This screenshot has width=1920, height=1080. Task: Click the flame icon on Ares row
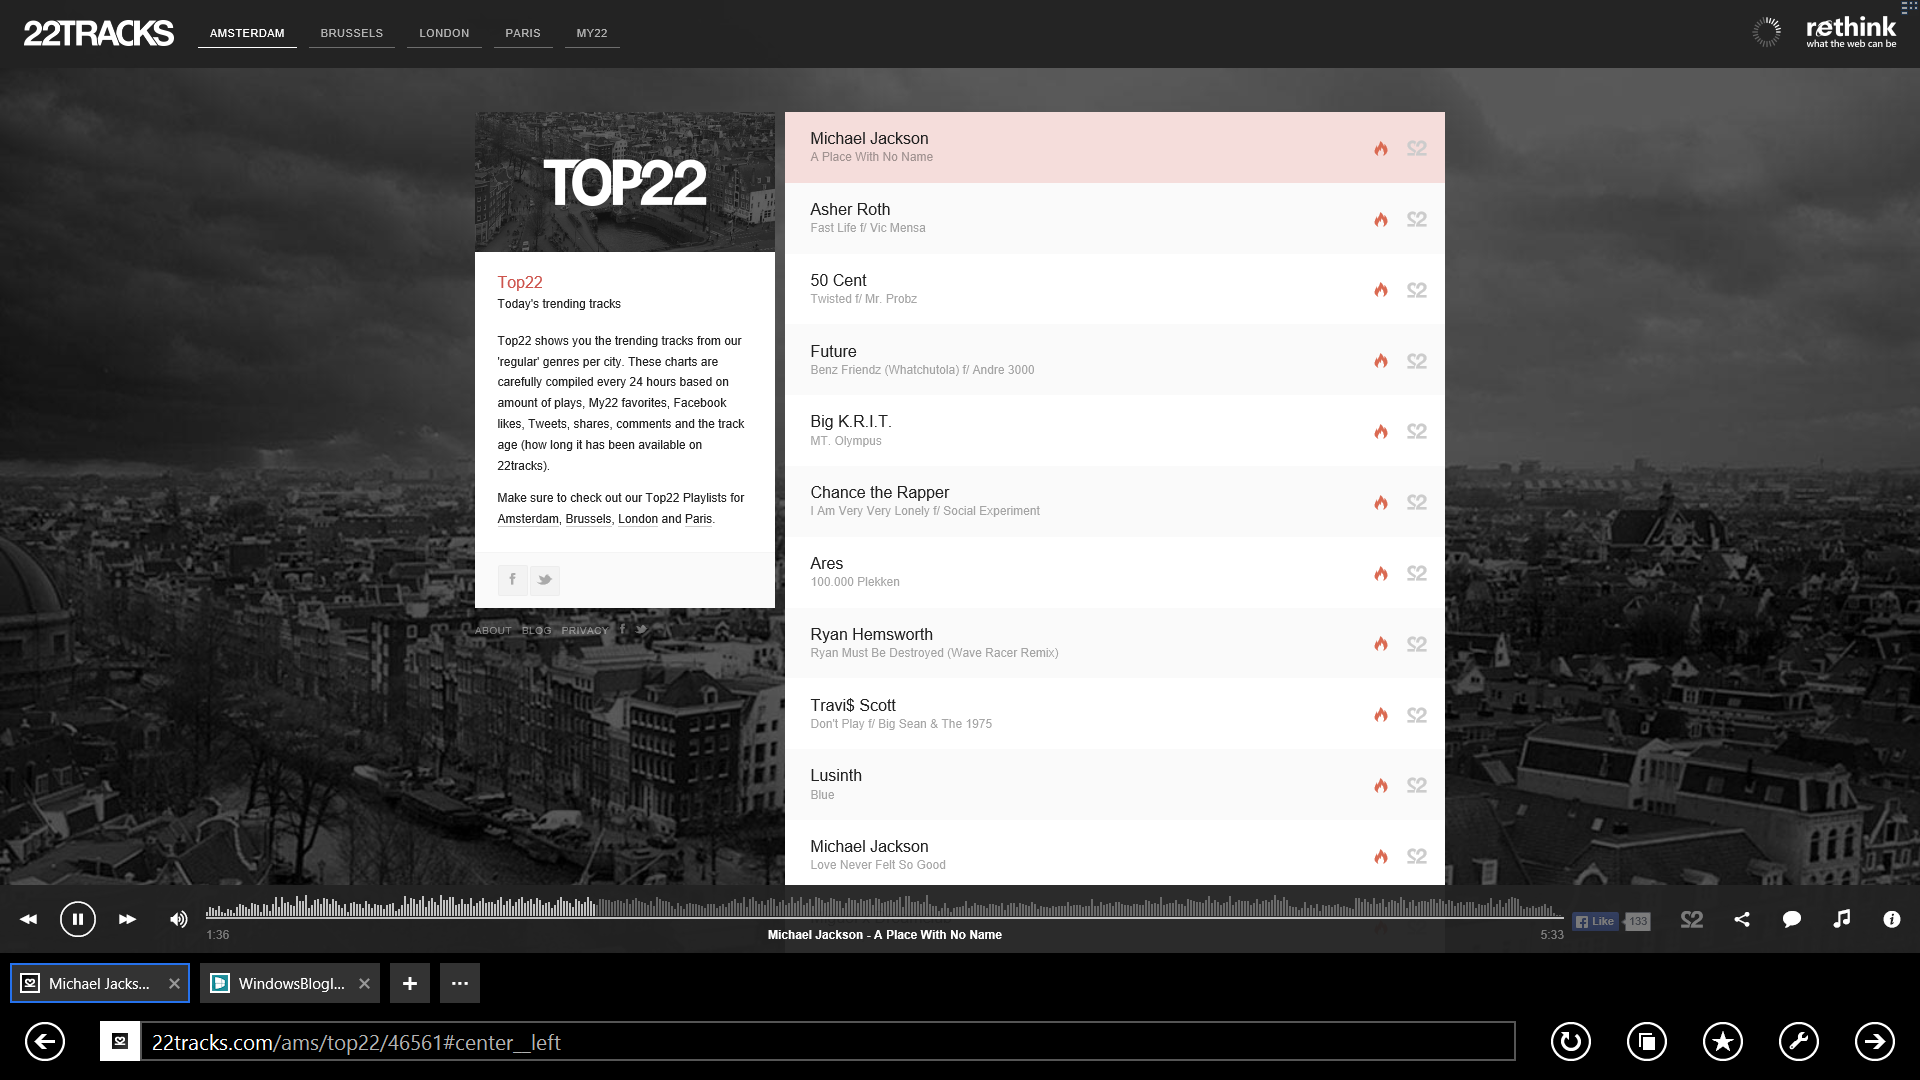(x=1381, y=573)
